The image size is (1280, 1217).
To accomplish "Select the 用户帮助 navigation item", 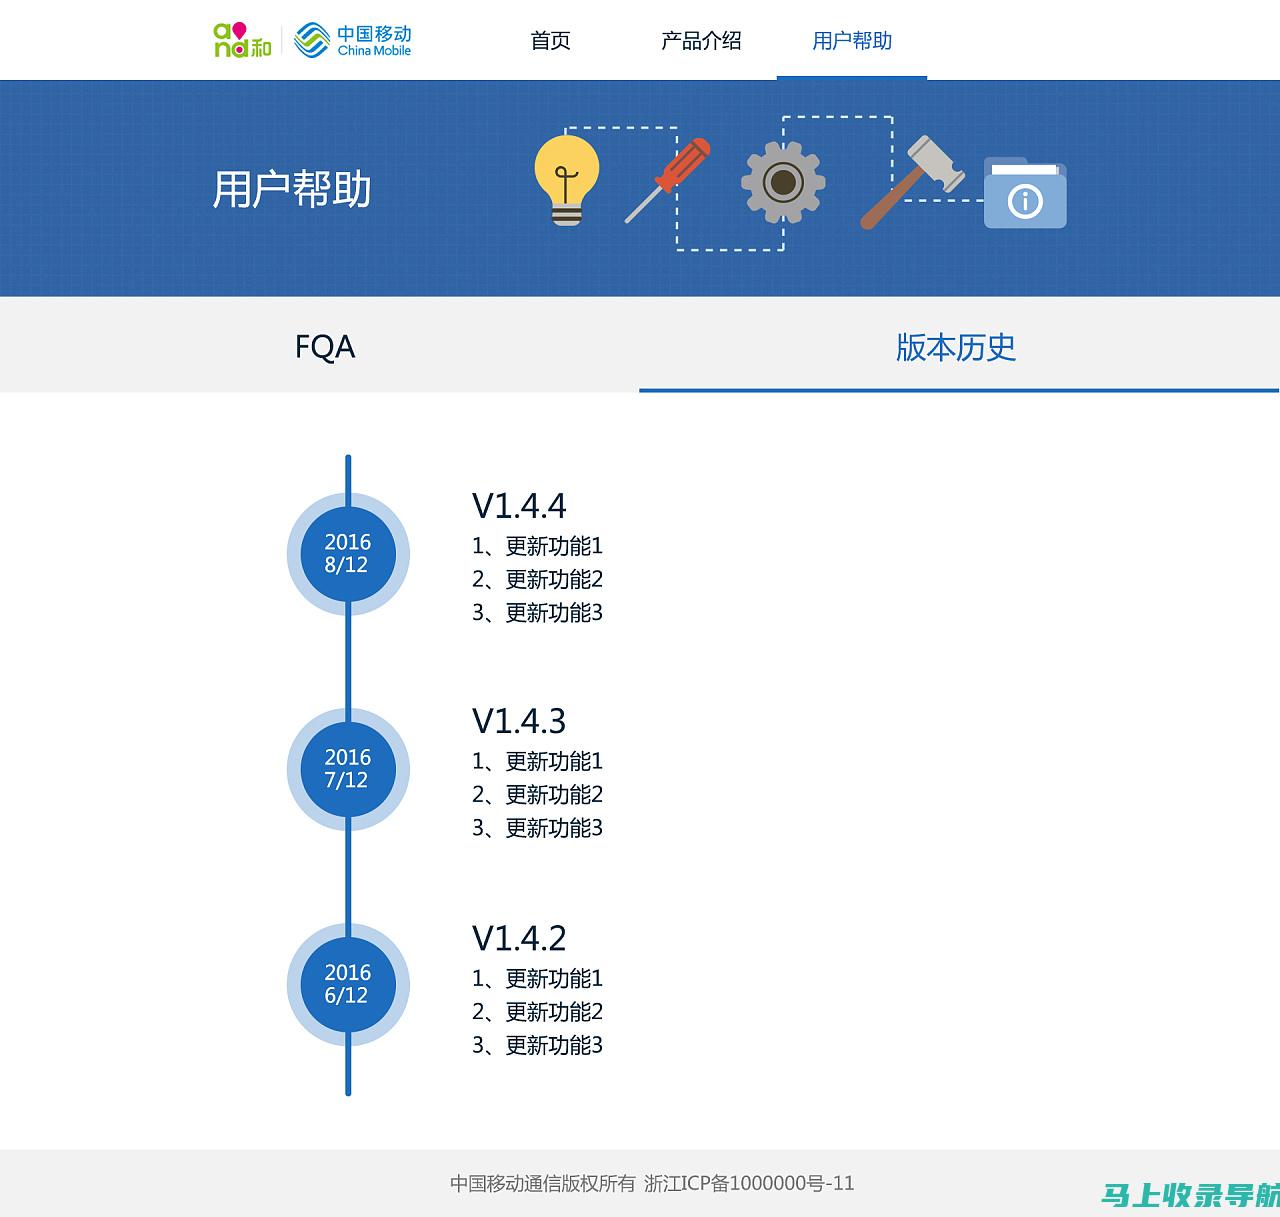I will point(852,41).
